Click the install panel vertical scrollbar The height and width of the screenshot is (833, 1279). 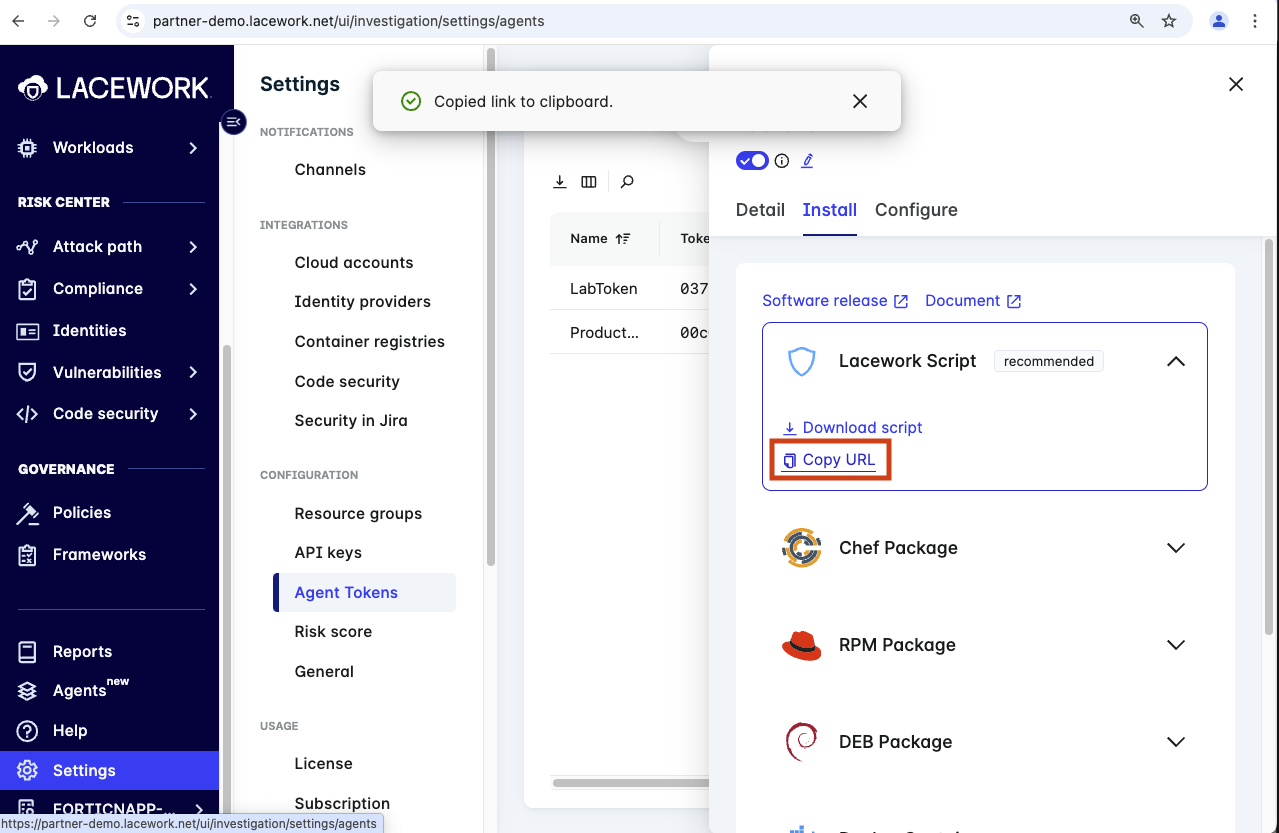click(x=1270, y=435)
